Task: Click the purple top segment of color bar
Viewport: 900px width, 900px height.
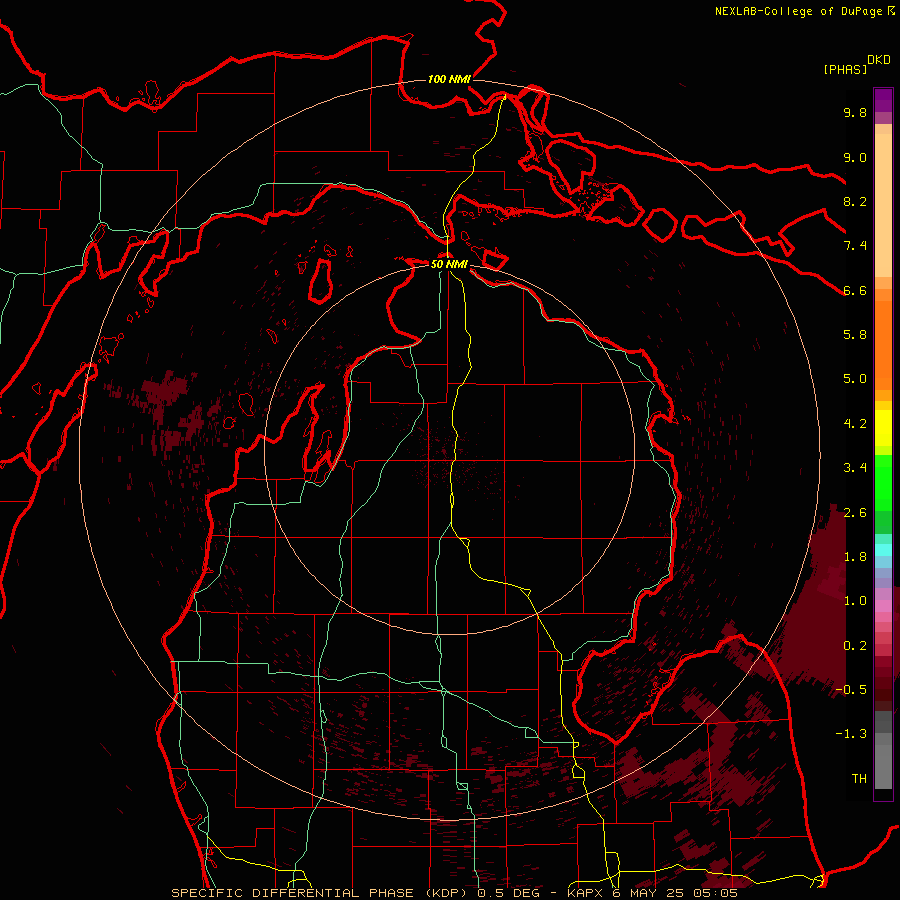Action: click(883, 100)
